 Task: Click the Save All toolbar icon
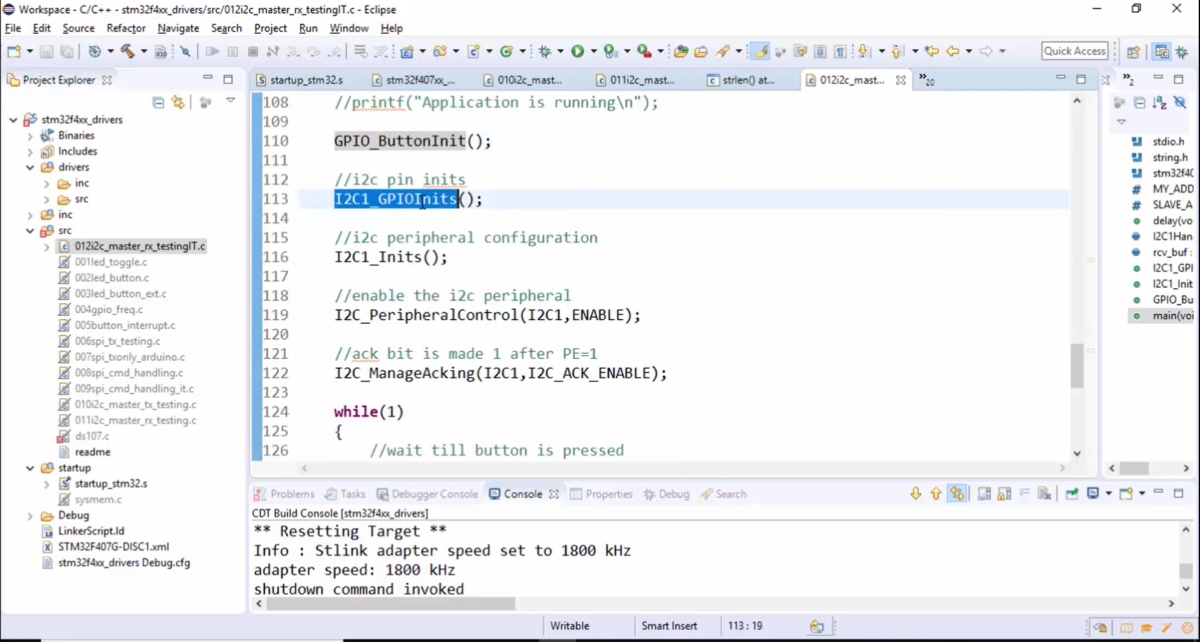point(66,51)
